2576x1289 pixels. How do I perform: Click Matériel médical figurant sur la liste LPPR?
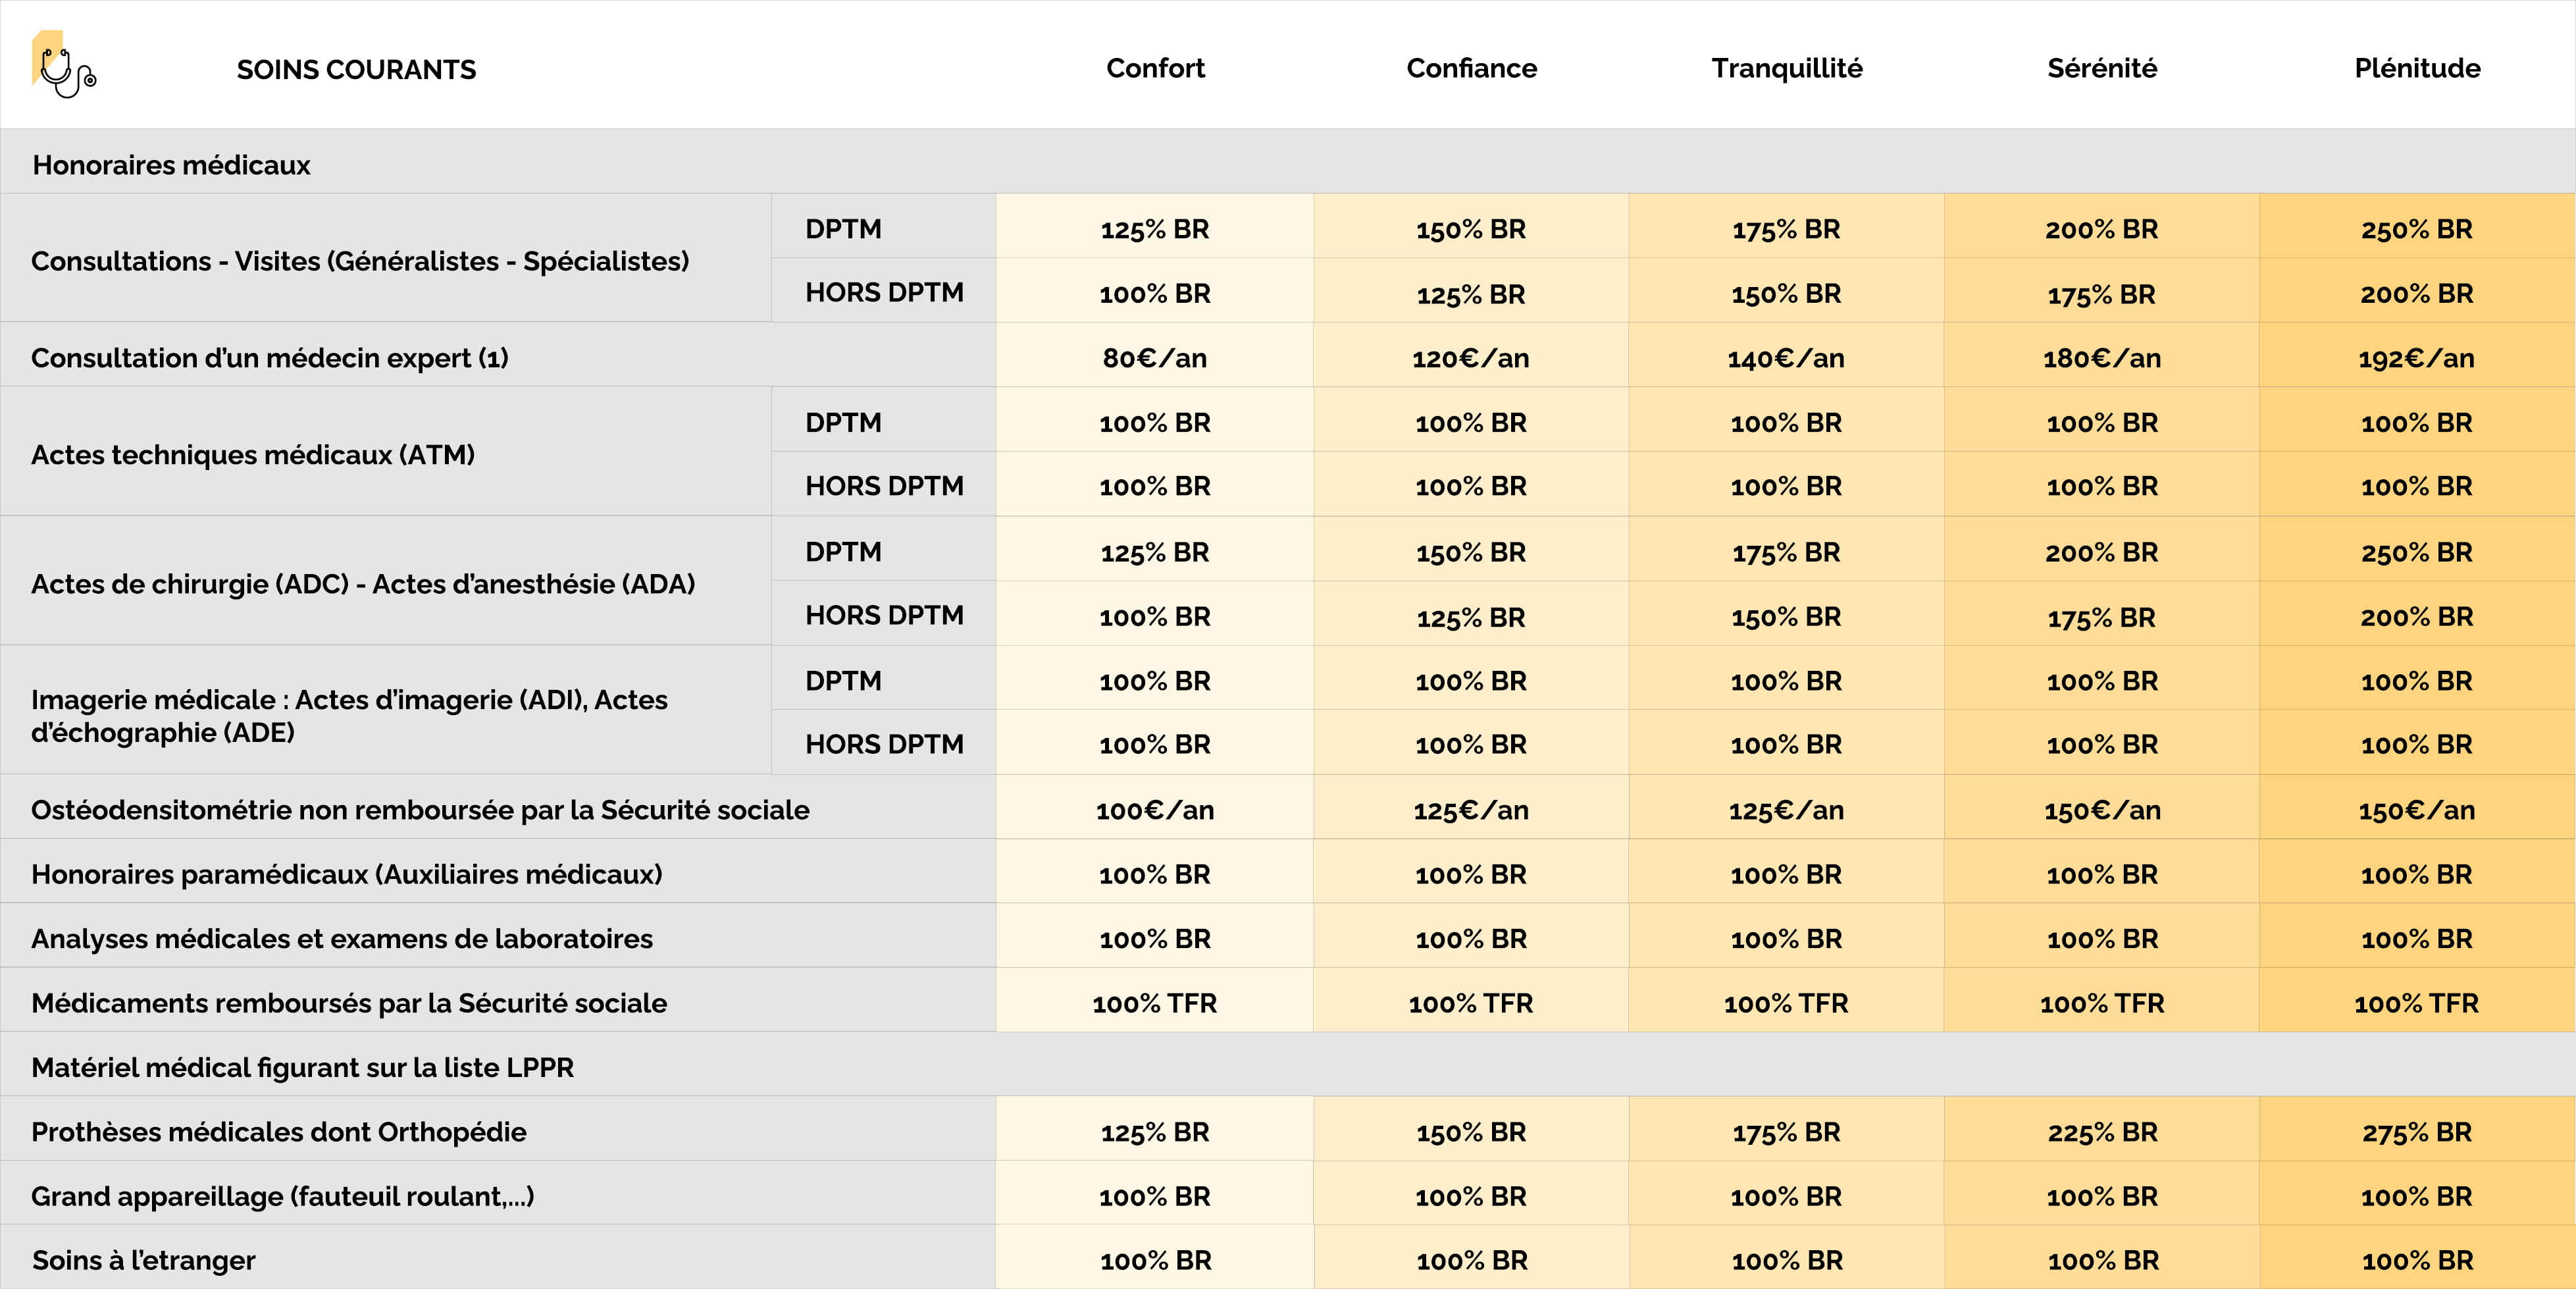(x=302, y=1067)
